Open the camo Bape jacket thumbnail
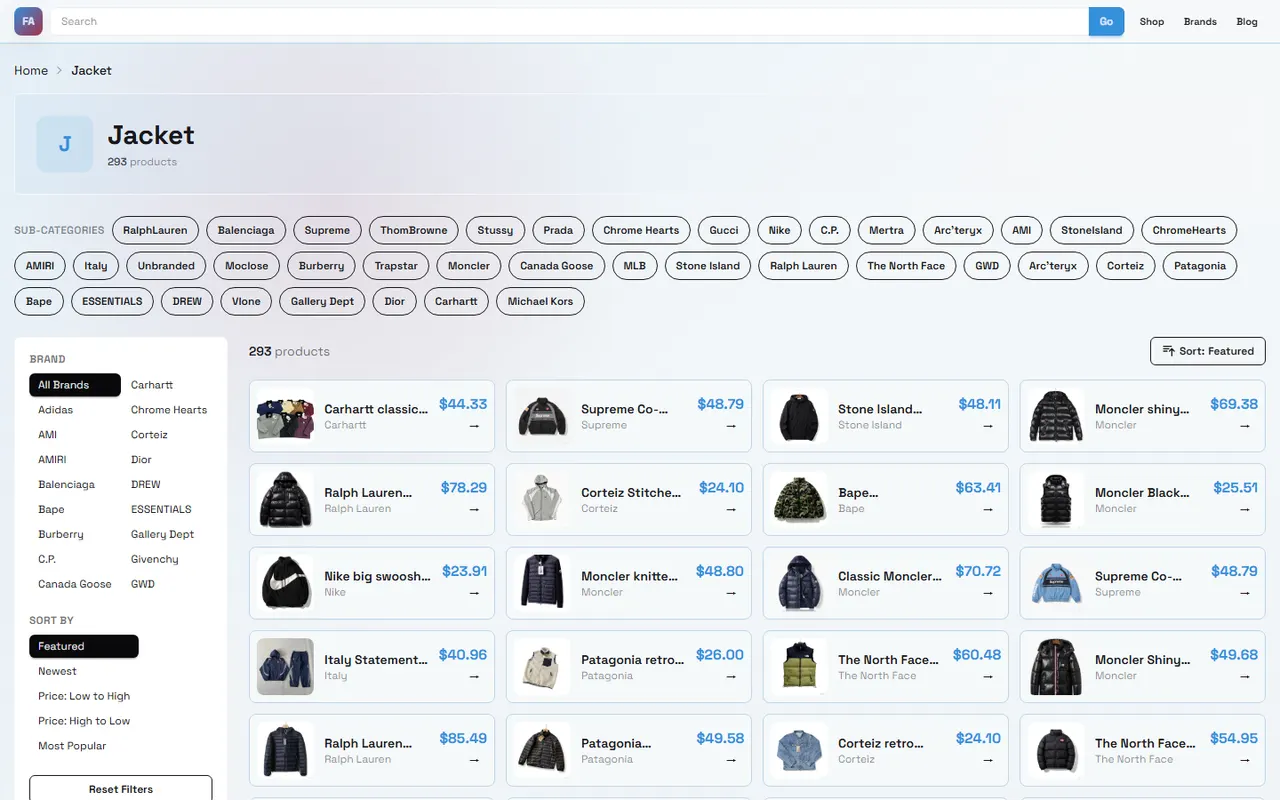 (799, 499)
